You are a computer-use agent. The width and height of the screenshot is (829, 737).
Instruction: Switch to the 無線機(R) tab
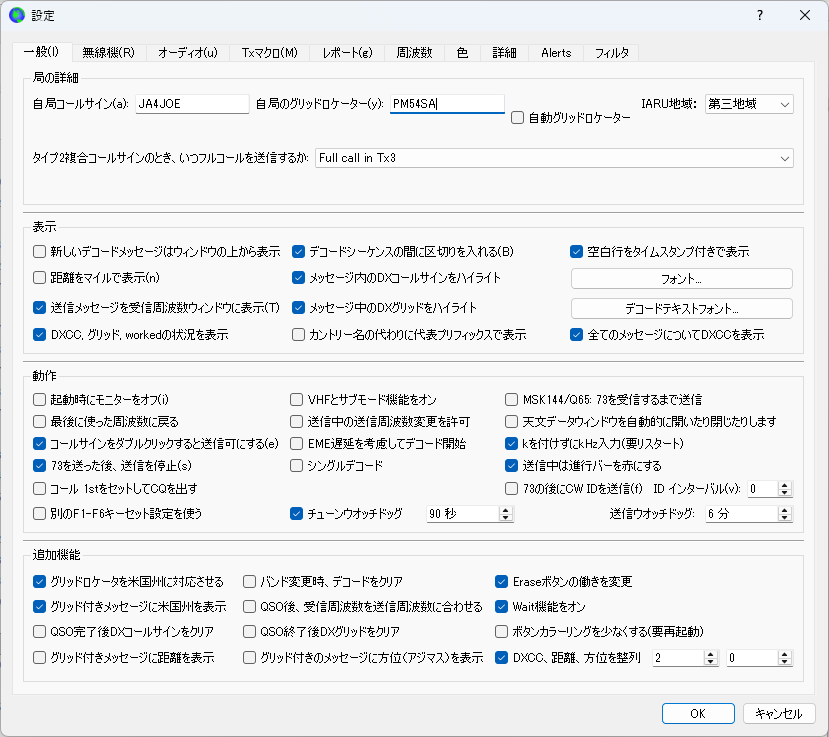tap(108, 53)
